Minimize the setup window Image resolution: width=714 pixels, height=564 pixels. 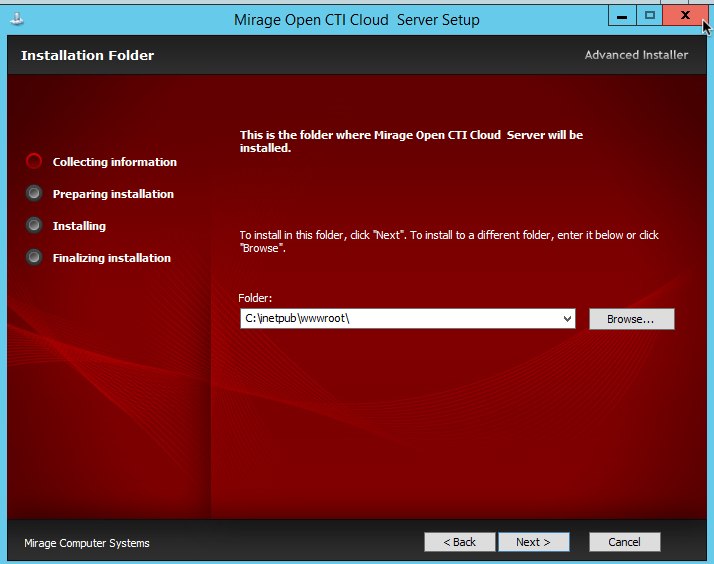pos(622,15)
